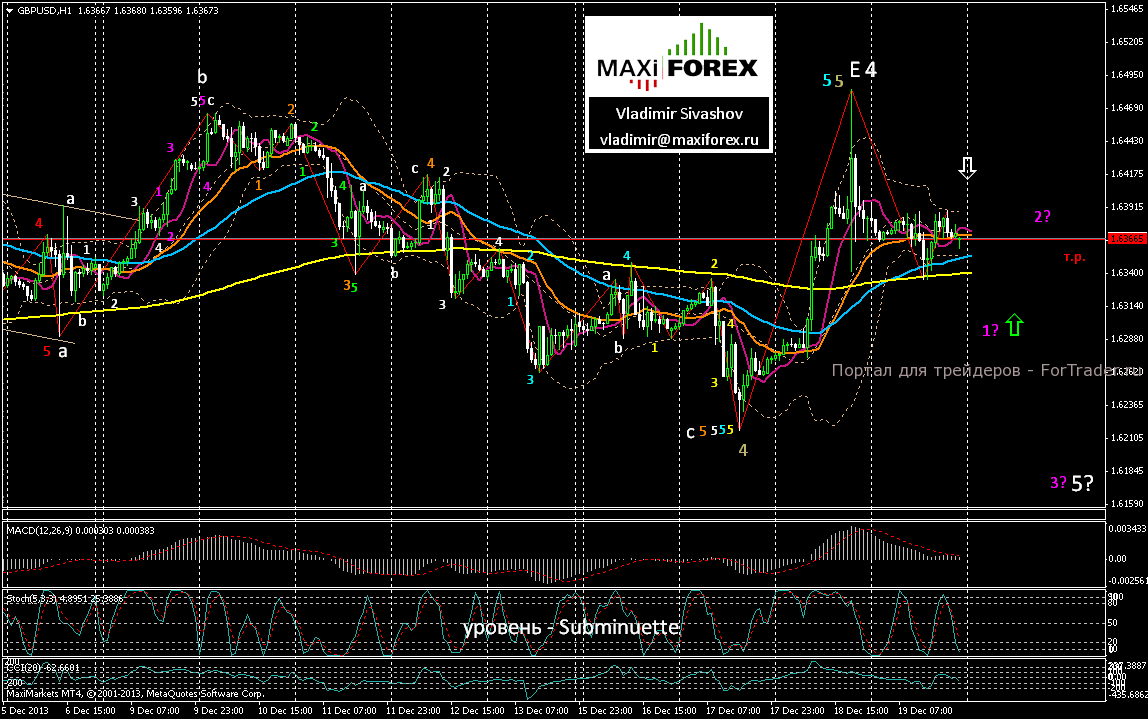Open the GBPUSD,H1 chart title dropdown triangle
This screenshot has width=1148, height=719.
pos(10,10)
